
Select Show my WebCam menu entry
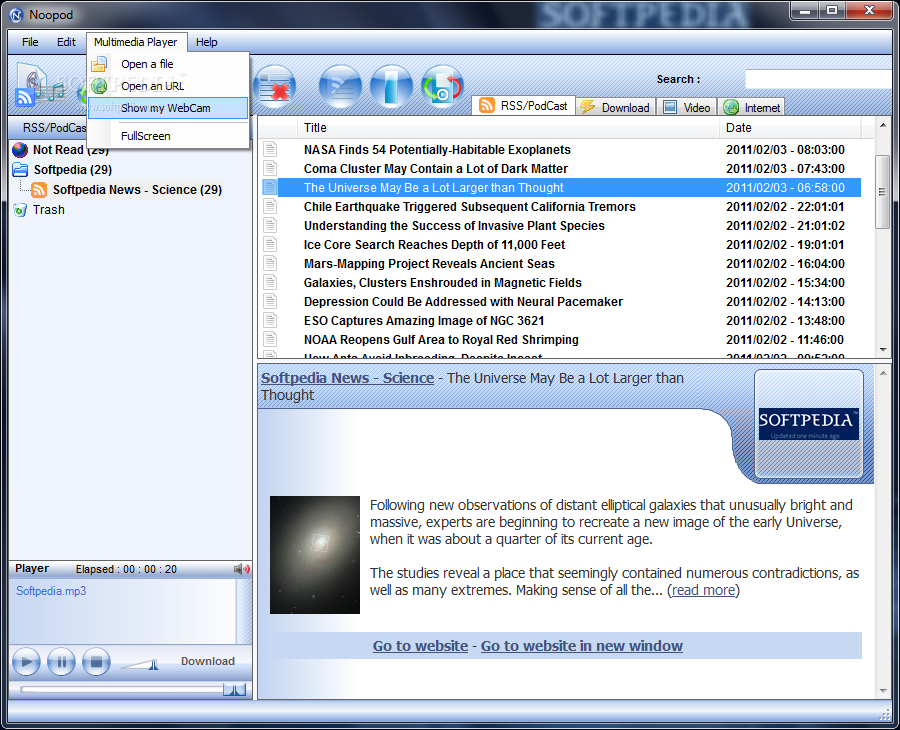coord(168,108)
